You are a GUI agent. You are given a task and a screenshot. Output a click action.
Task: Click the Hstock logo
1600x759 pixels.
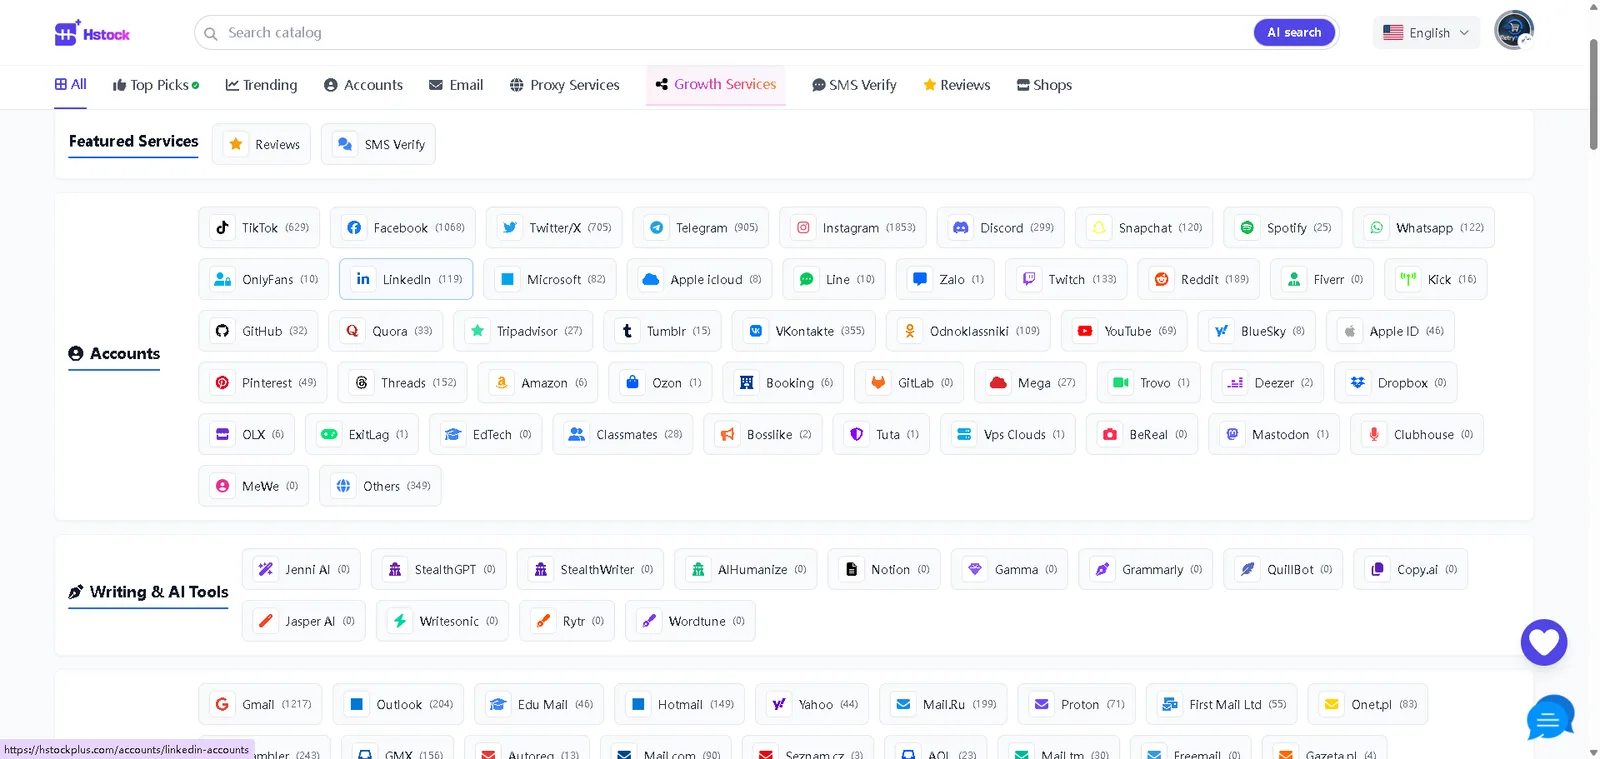pyautogui.click(x=92, y=34)
